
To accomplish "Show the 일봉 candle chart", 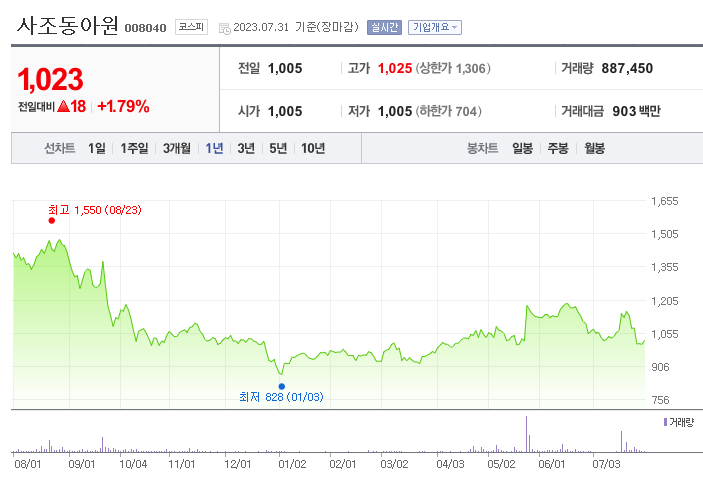I will pos(522,148).
